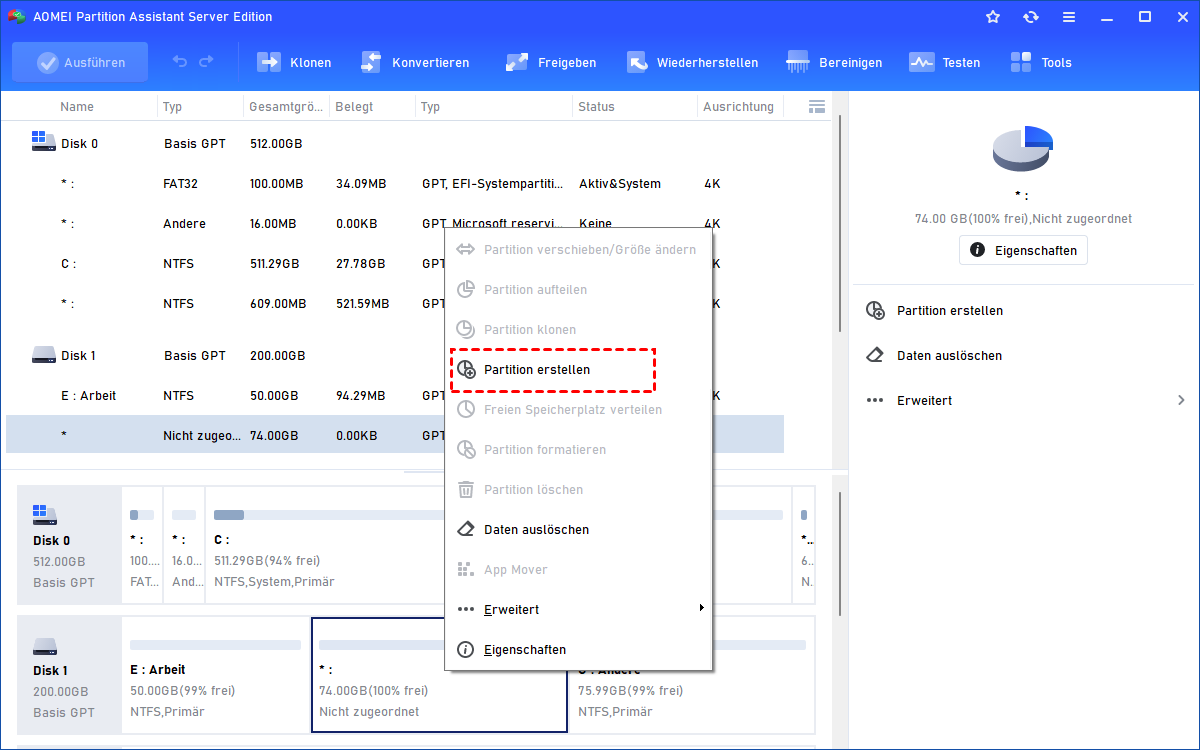
Task: Click the Eigenschaften button in right panel
Action: tap(1023, 250)
